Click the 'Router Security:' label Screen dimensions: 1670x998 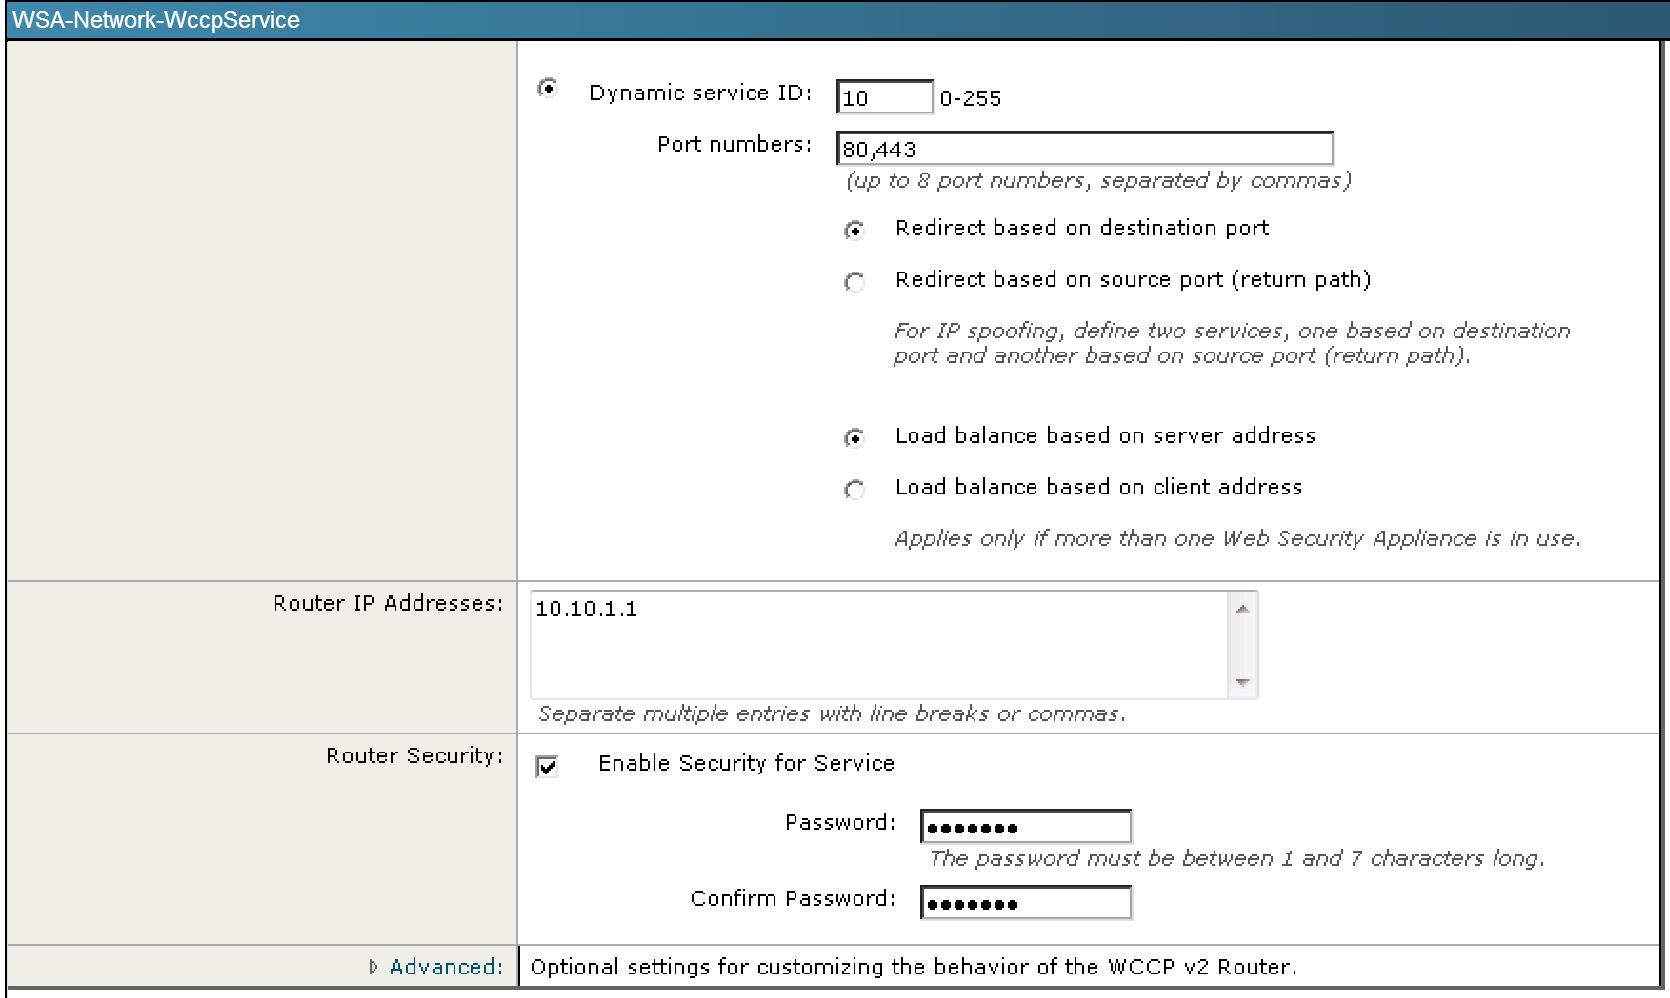pos(415,756)
